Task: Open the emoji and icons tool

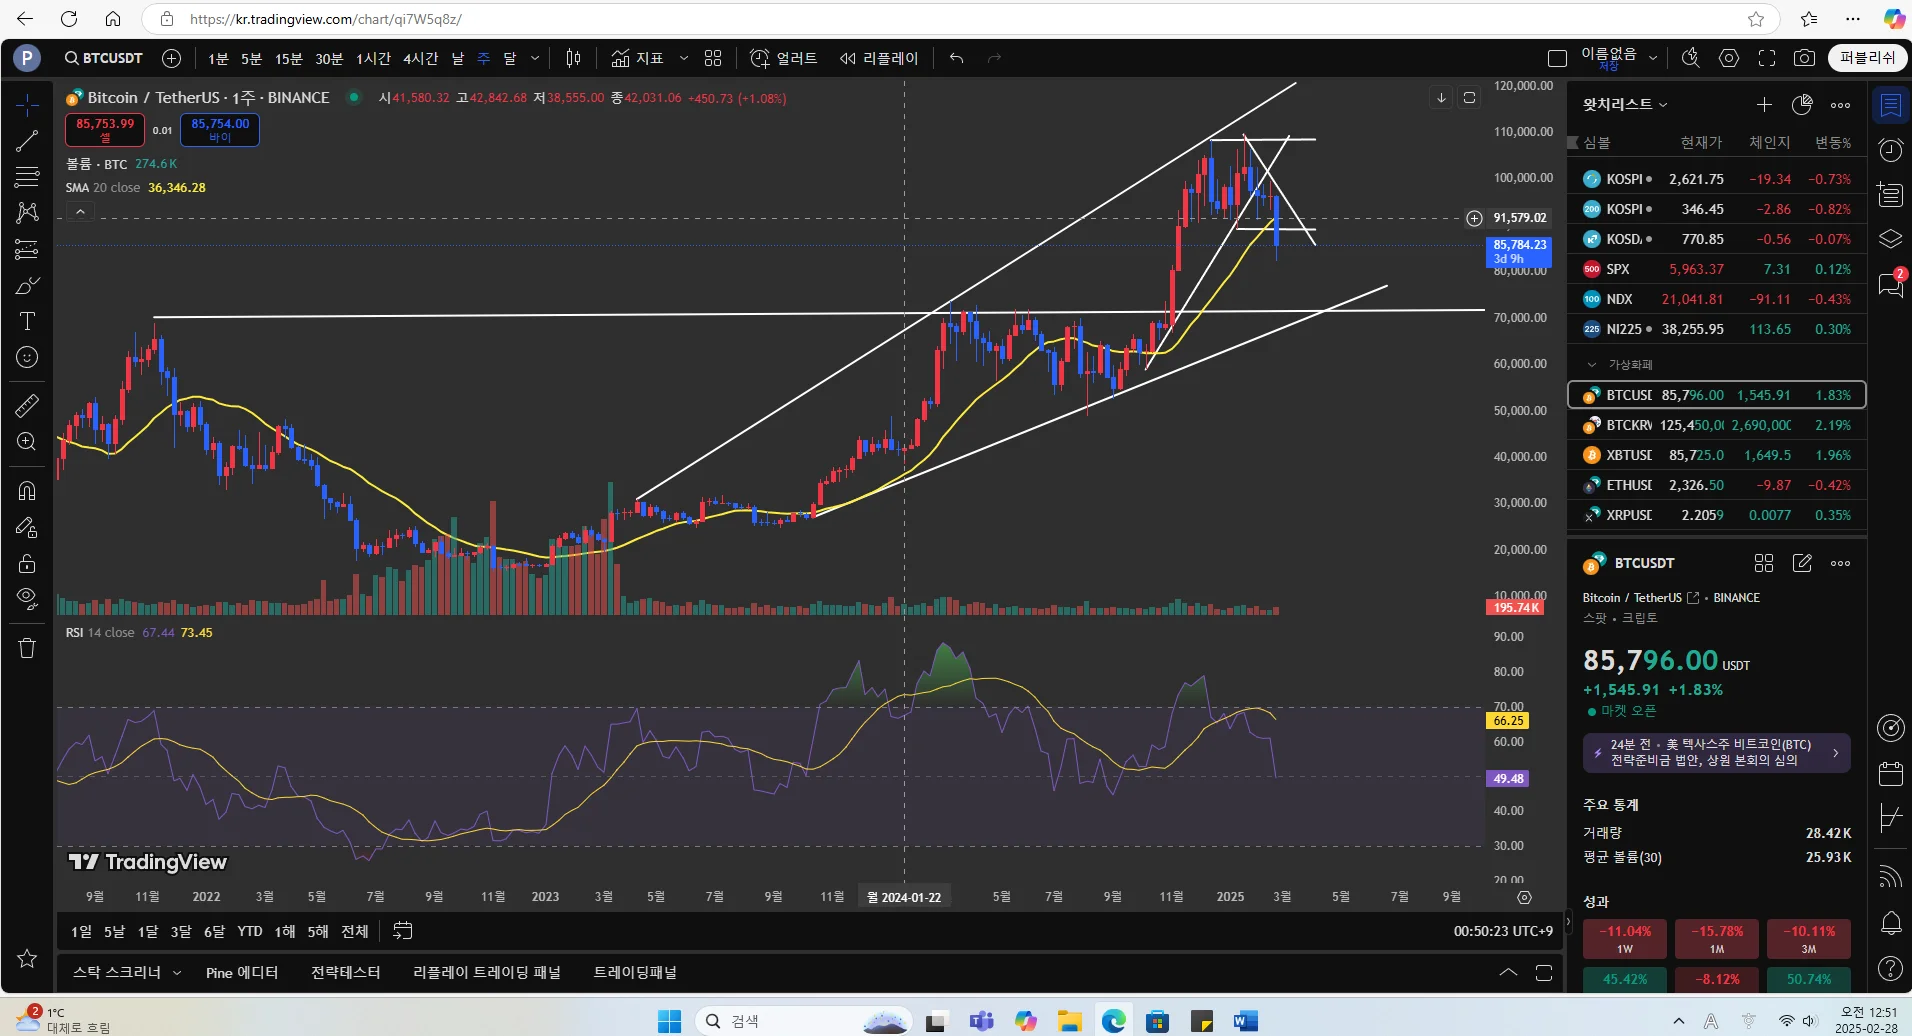Action: coord(27,357)
